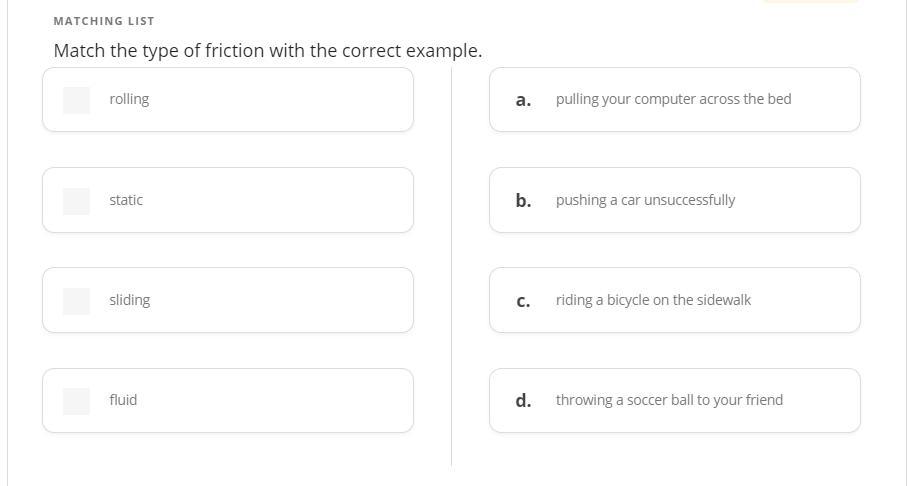Click the letter b. option marker
Viewport: 907px width, 486px height.
pyautogui.click(x=523, y=200)
